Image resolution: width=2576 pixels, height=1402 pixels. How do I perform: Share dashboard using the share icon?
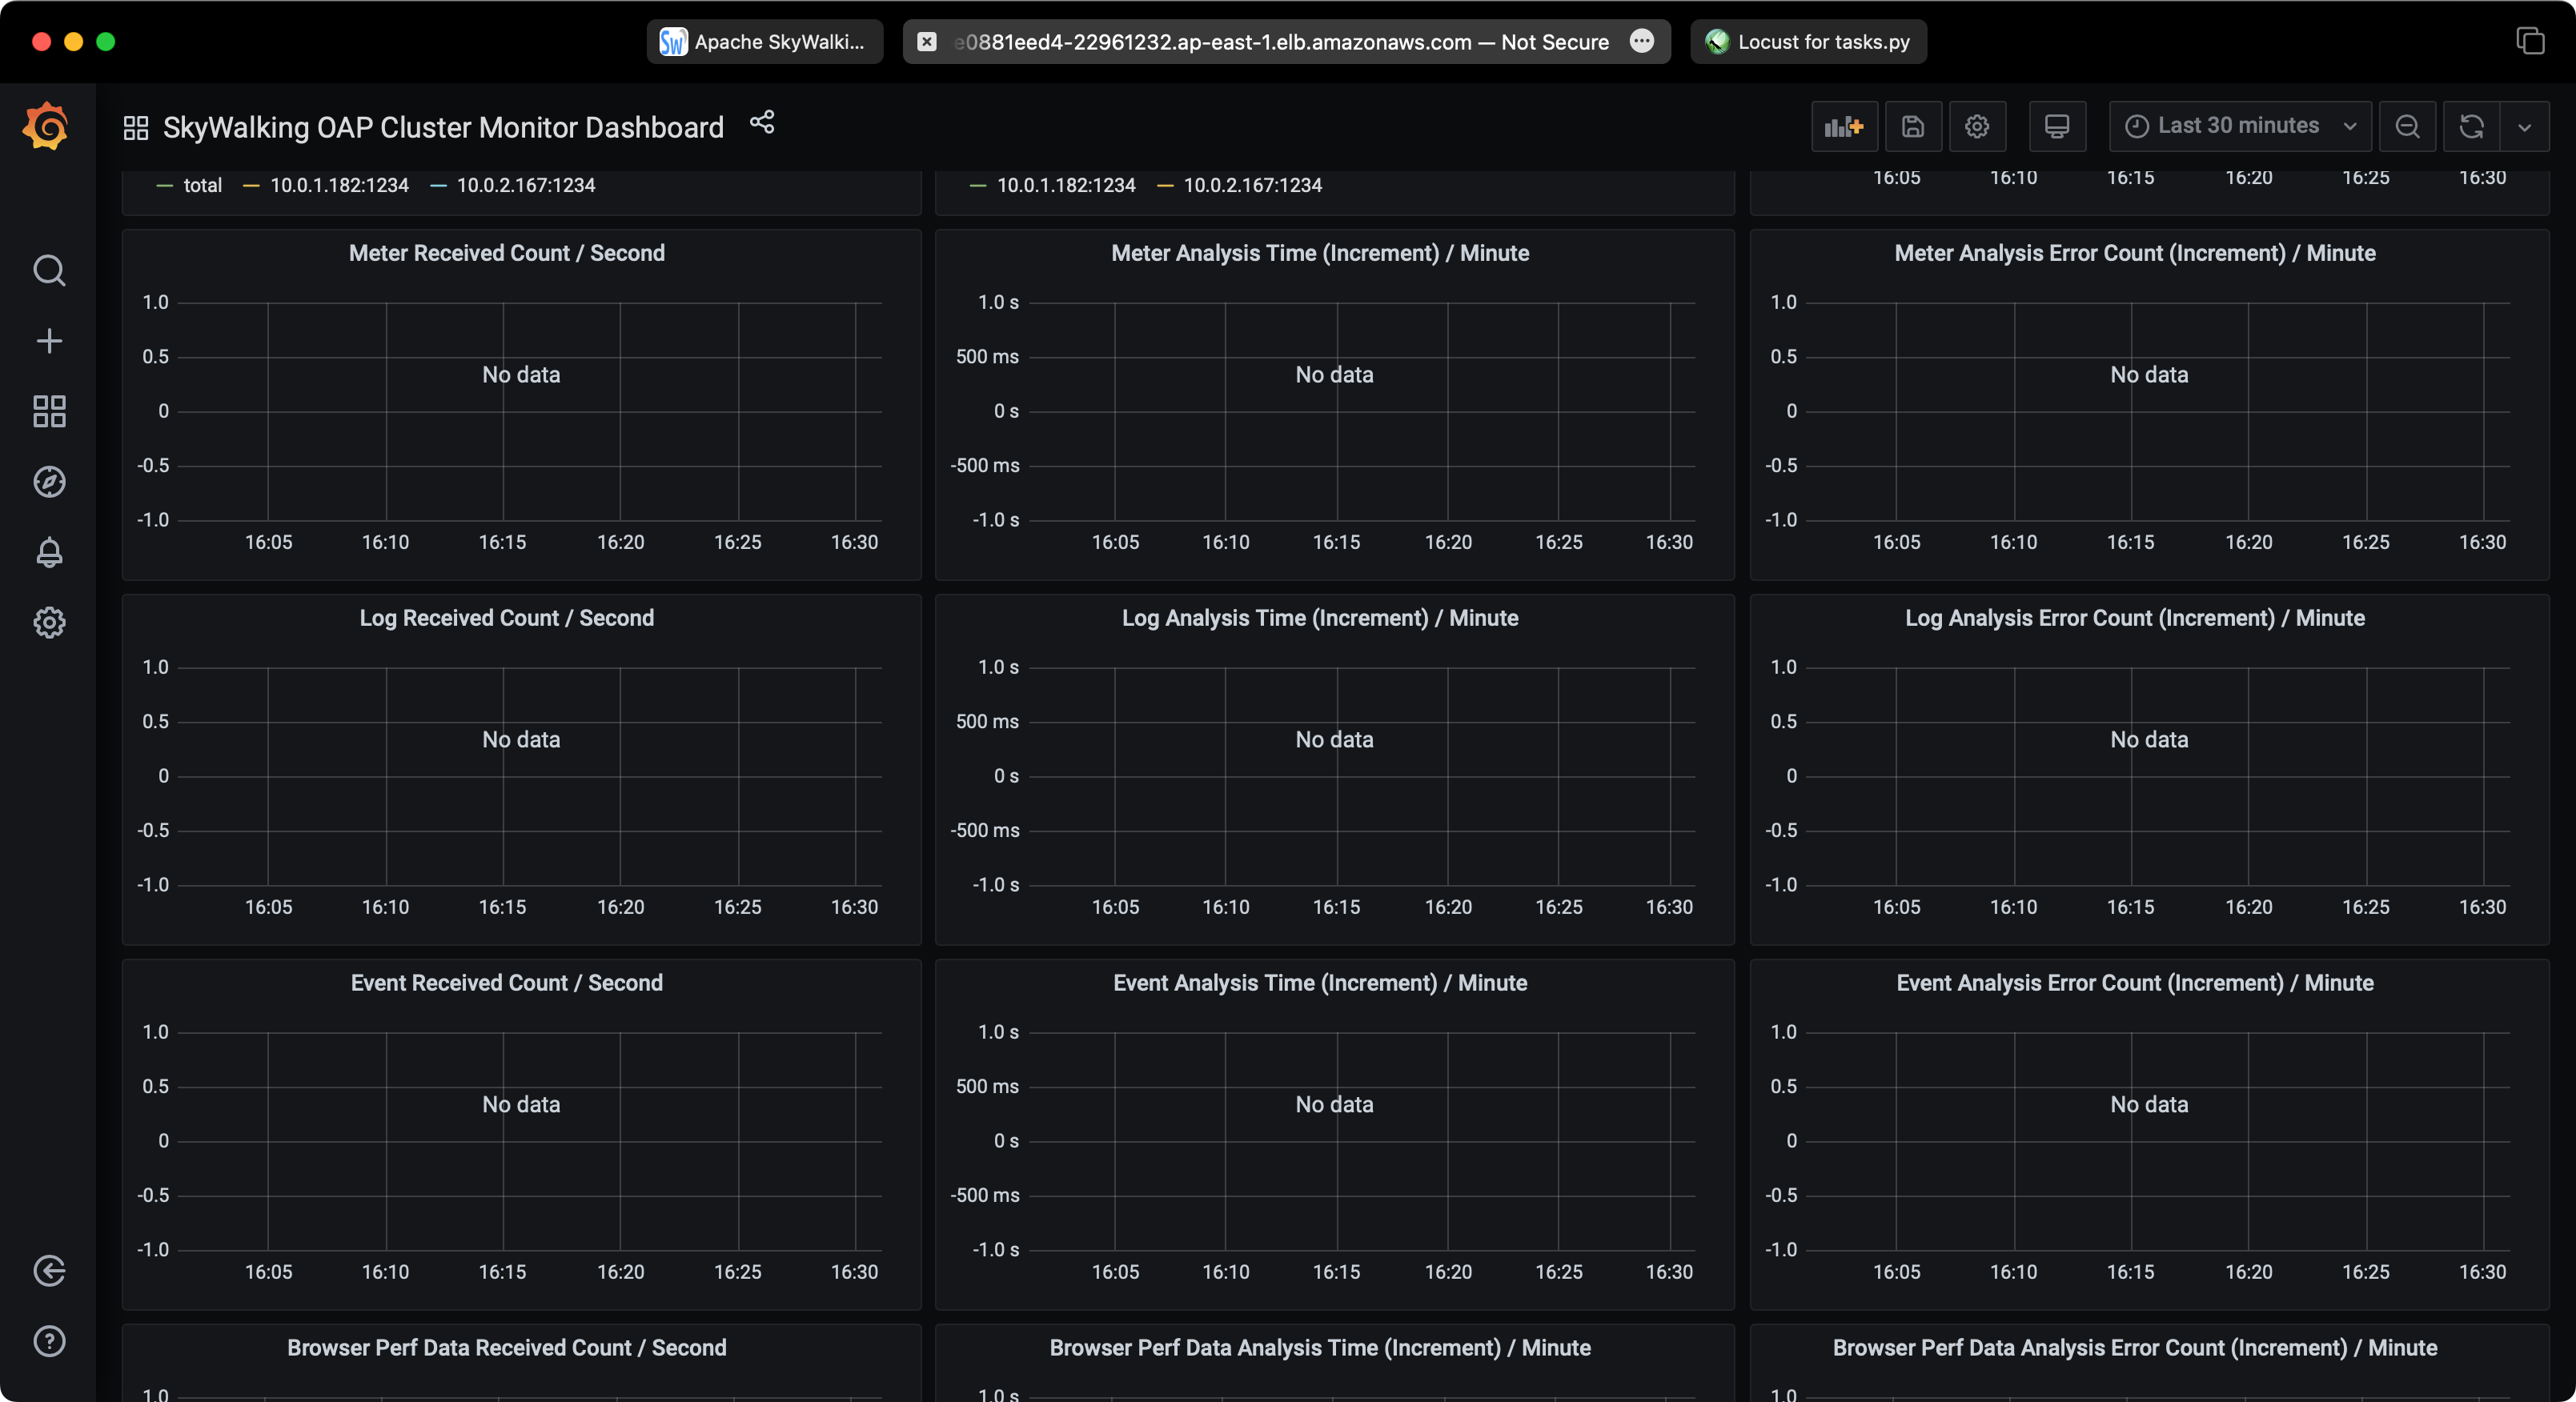(x=762, y=122)
